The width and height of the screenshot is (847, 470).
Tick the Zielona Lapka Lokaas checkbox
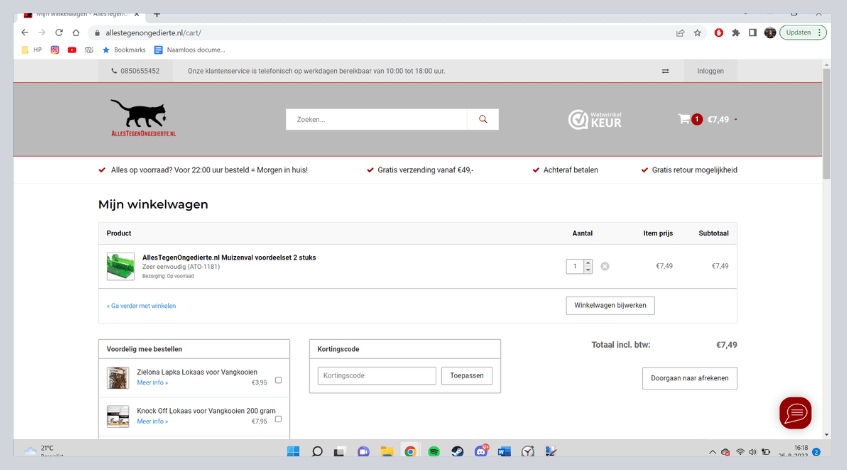[x=278, y=380]
